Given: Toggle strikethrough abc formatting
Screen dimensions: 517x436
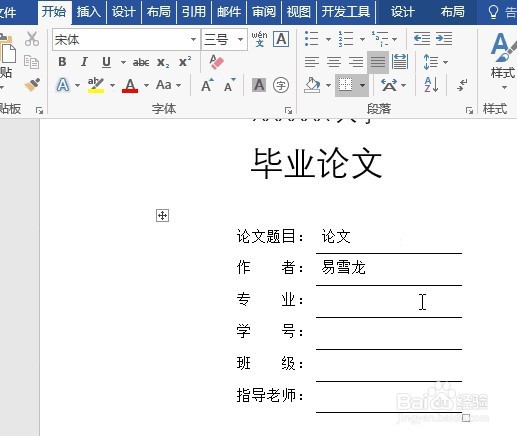Looking at the screenshot, I should [141, 62].
